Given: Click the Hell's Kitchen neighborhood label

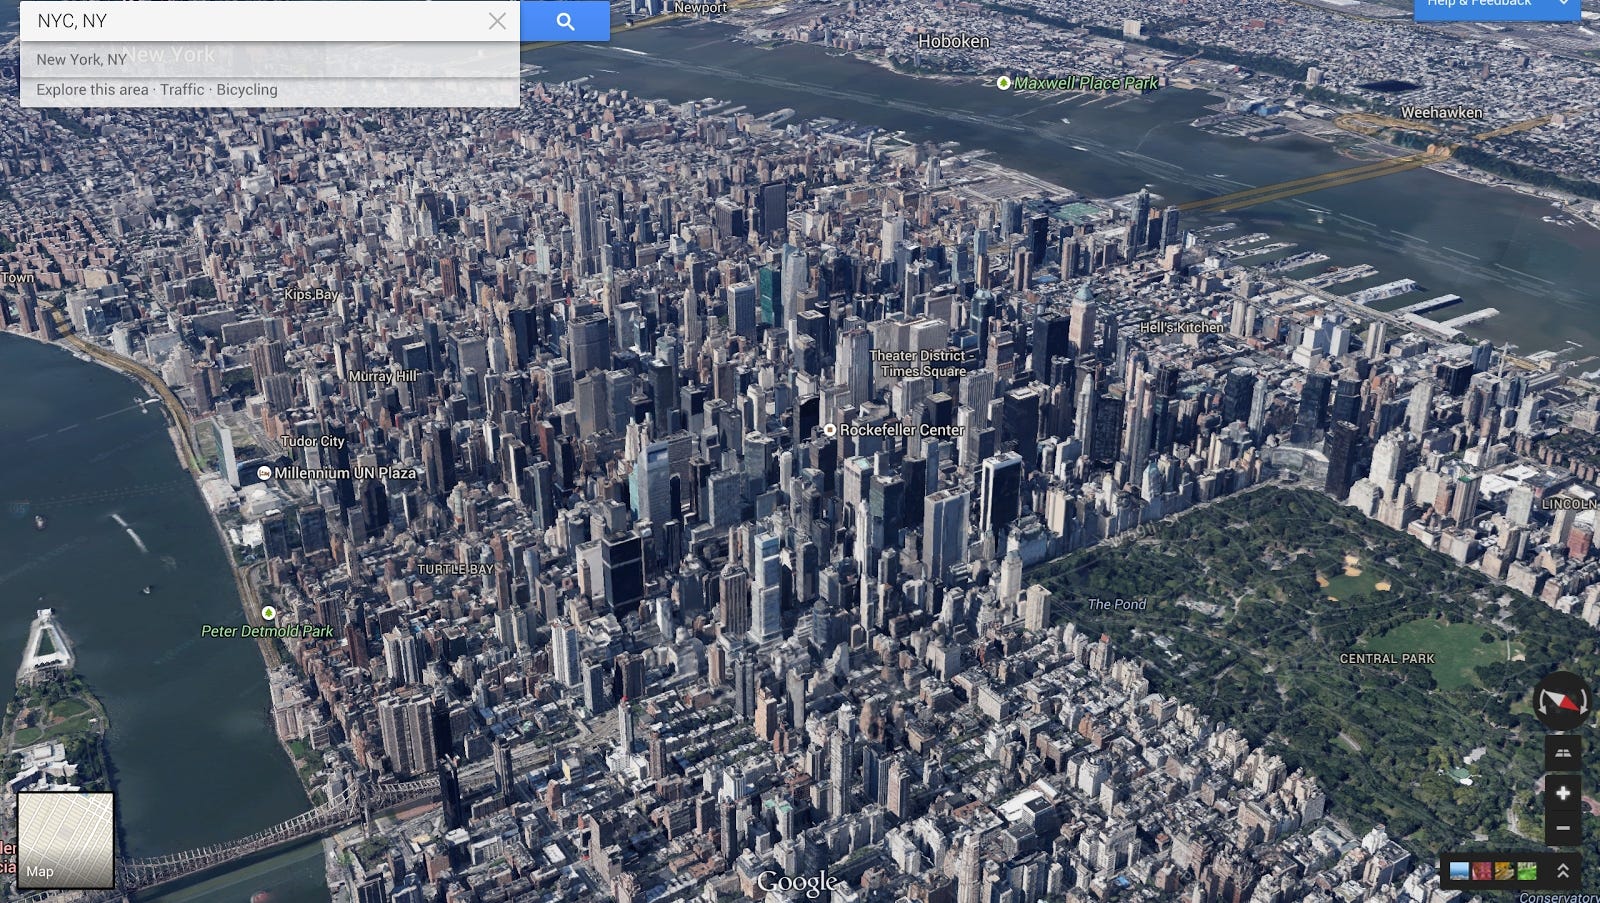Looking at the screenshot, I should tap(1182, 327).
